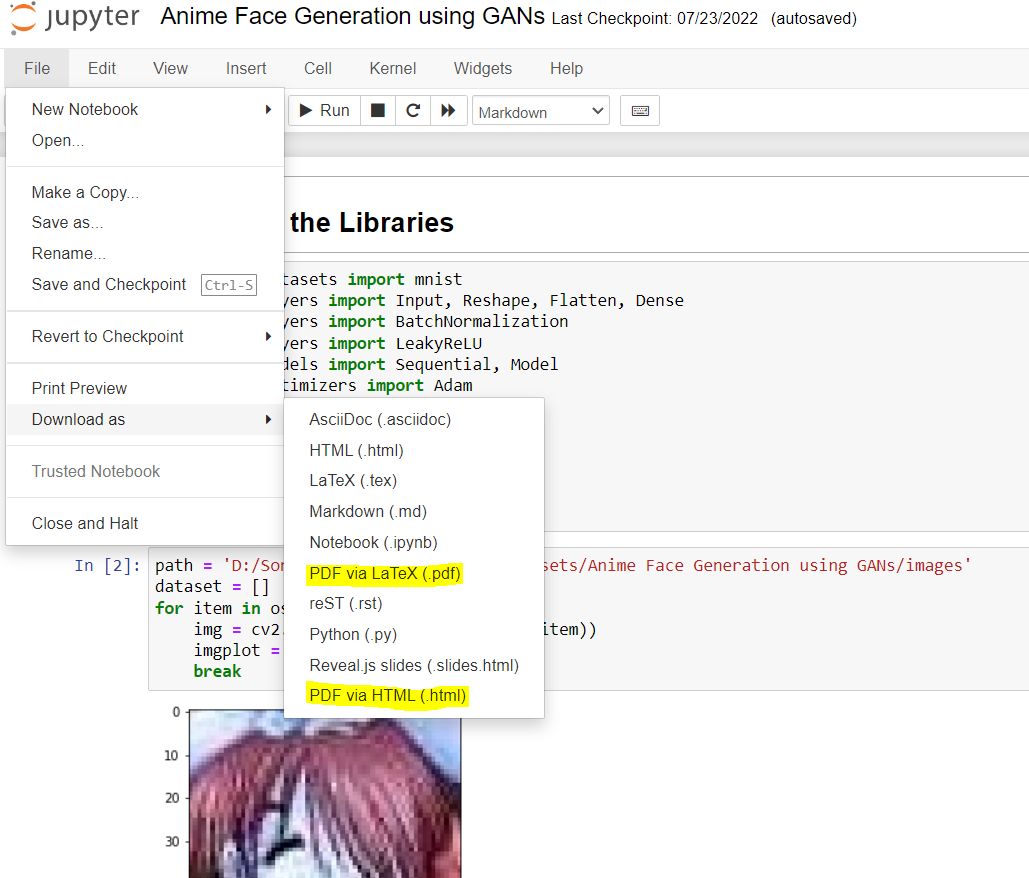Run the current cell

322,110
